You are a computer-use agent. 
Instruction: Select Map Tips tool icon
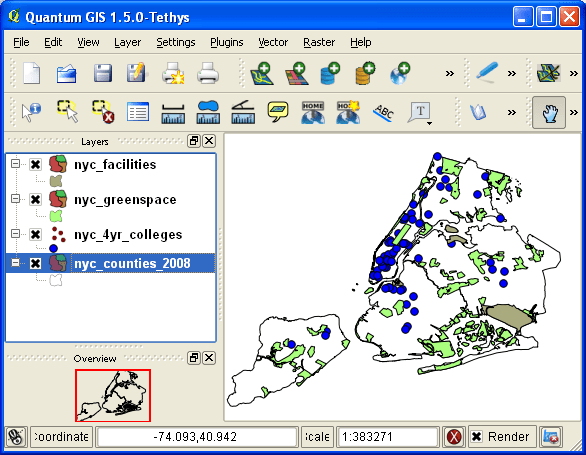tap(278, 112)
